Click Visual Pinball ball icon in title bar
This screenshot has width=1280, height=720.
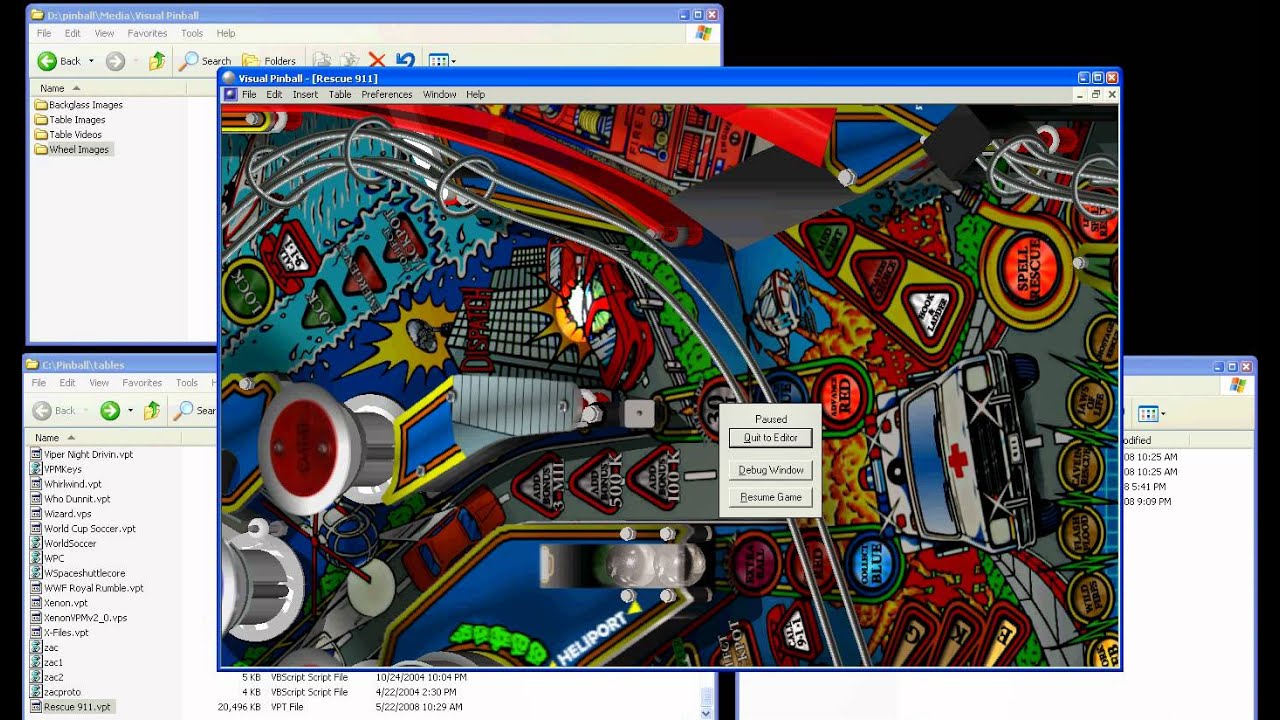point(229,78)
